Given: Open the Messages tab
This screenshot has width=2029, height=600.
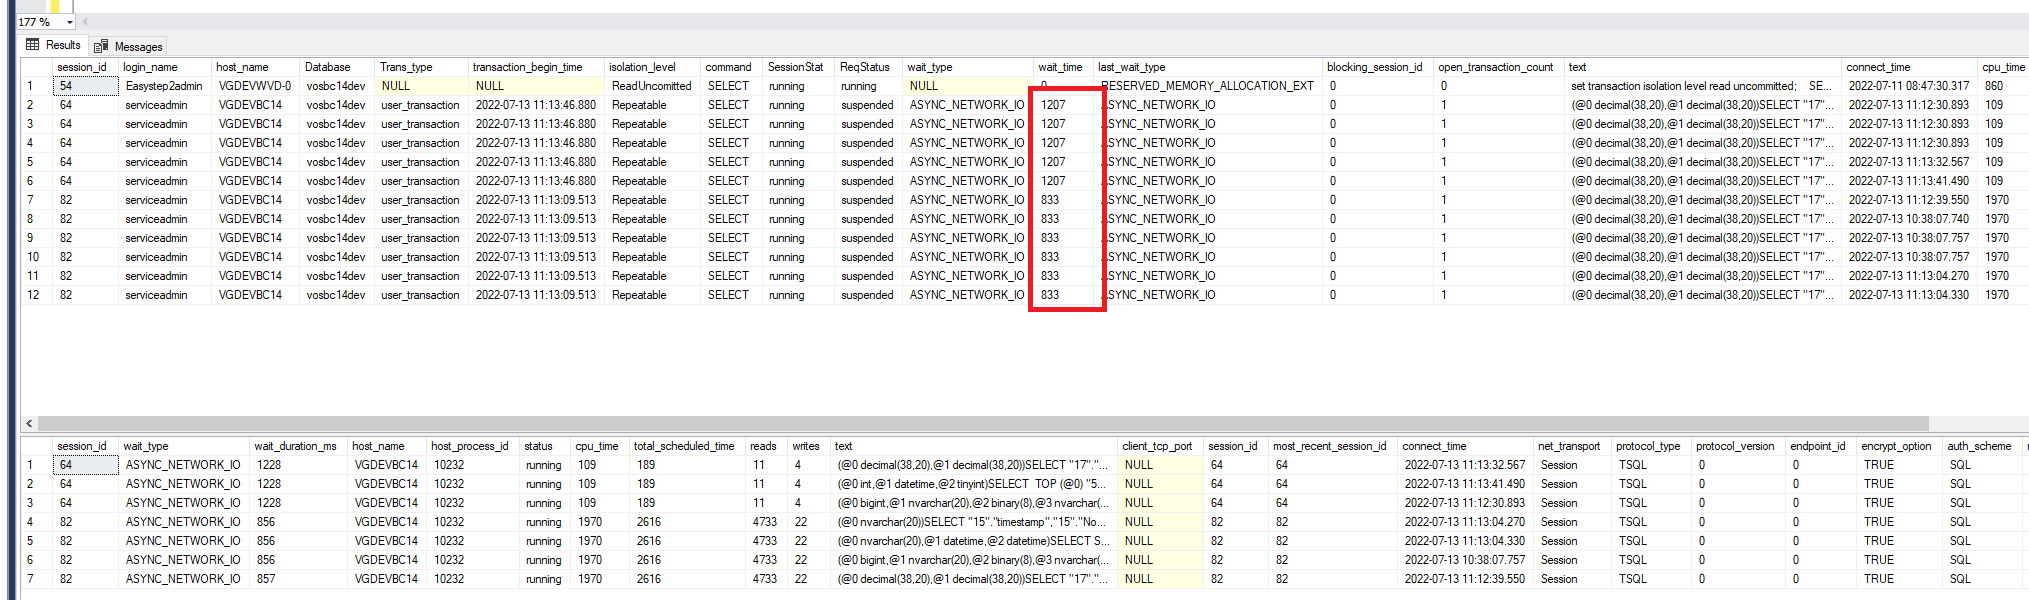Looking at the screenshot, I should [138, 47].
